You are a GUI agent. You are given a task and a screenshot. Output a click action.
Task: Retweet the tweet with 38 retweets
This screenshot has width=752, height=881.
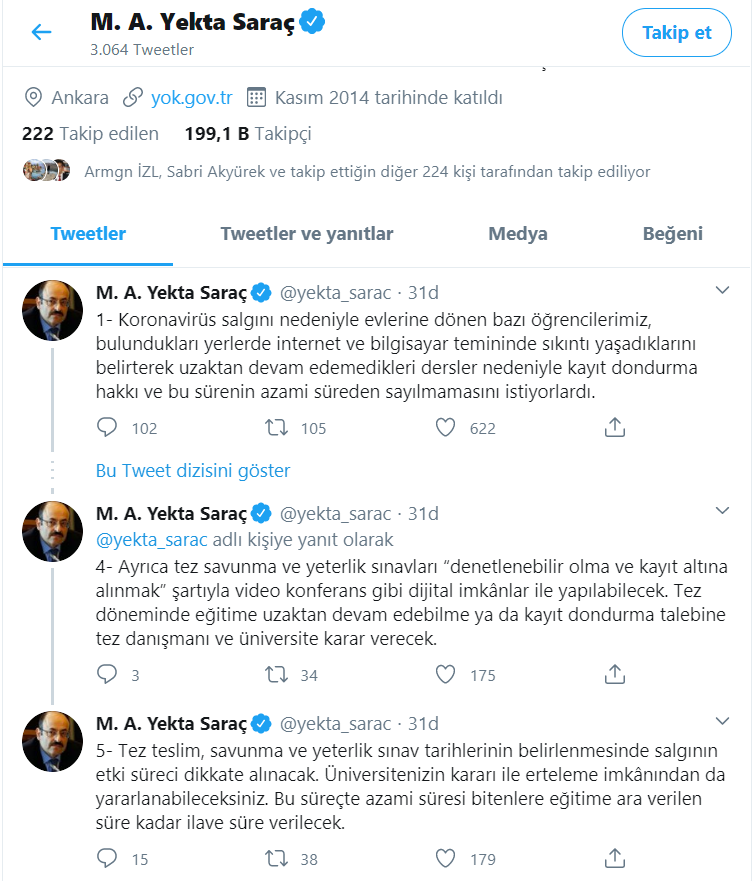click(x=277, y=858)
